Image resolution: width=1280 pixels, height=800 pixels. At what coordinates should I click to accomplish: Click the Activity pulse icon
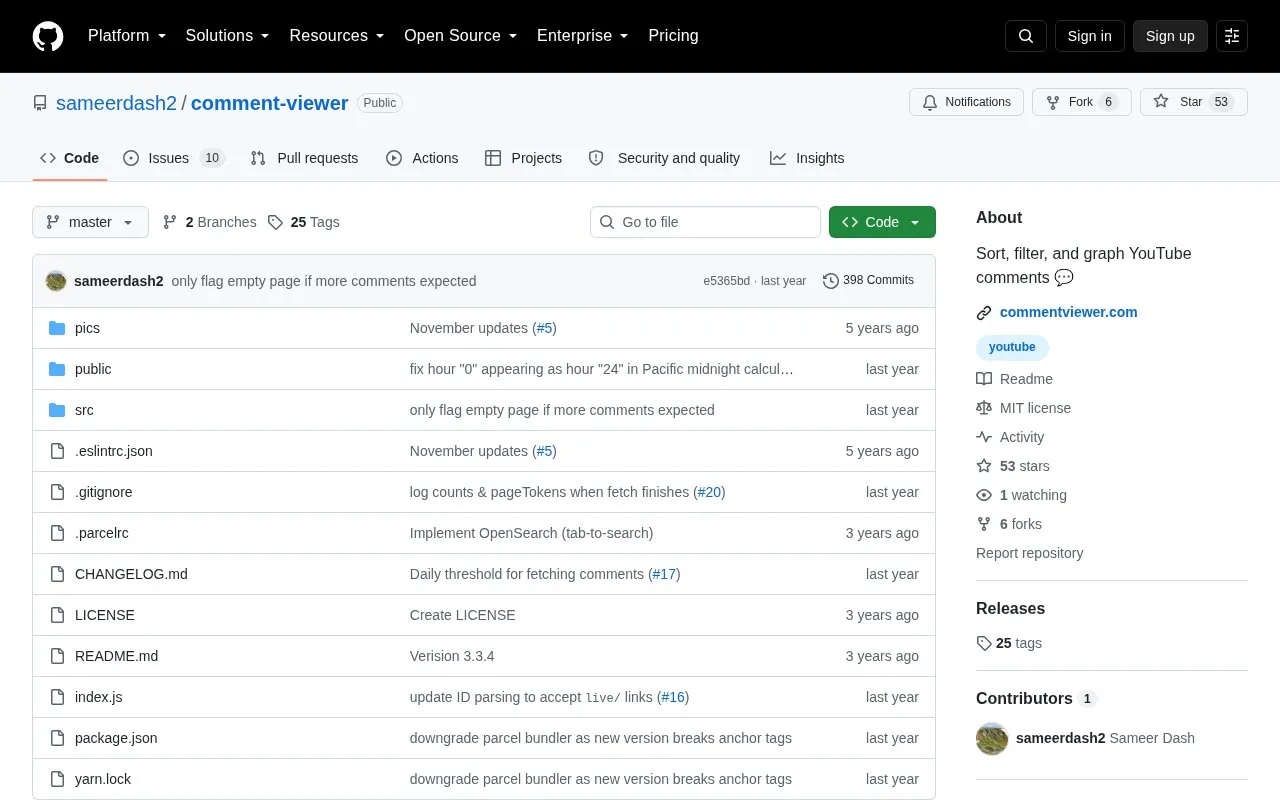(x=984, y=437)
